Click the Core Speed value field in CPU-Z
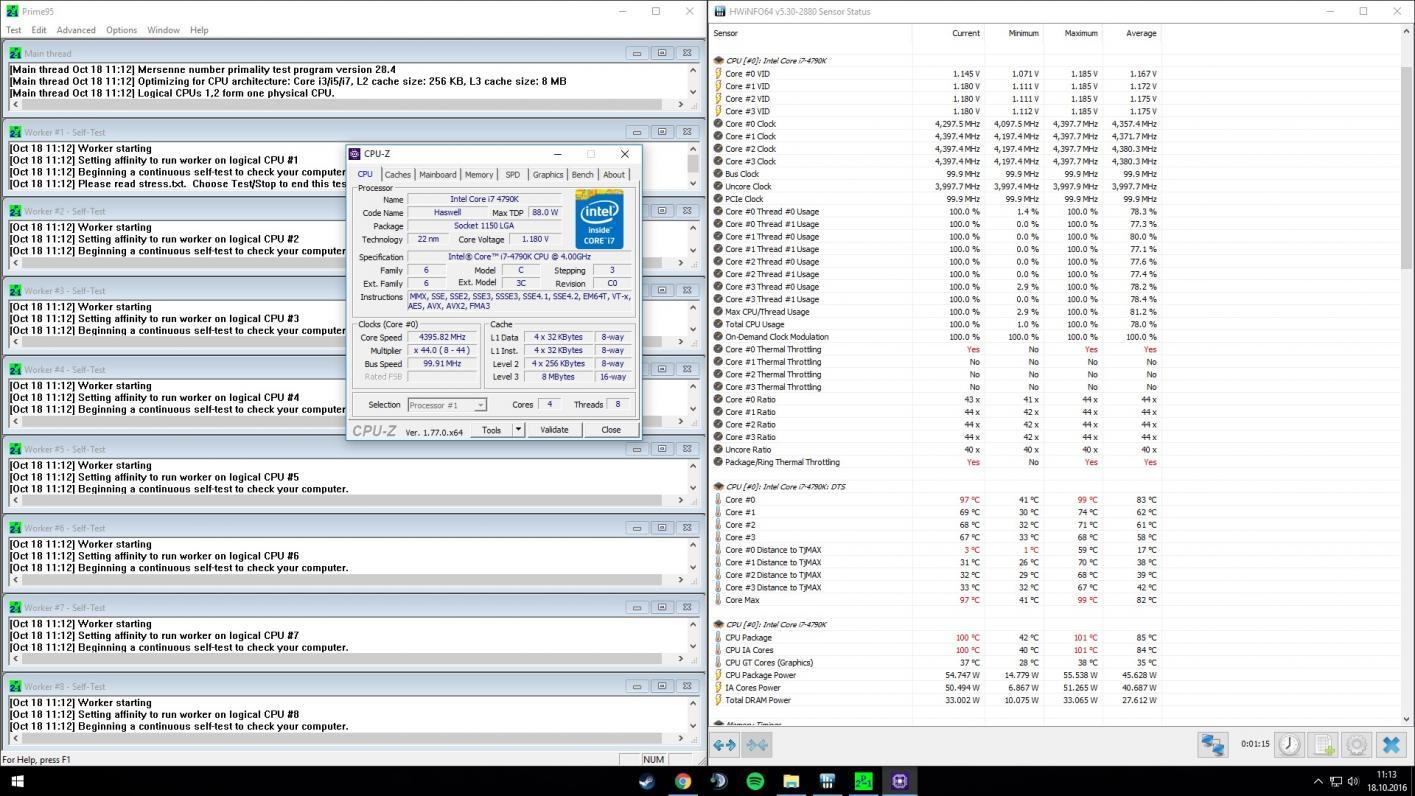 pos(441,338)
